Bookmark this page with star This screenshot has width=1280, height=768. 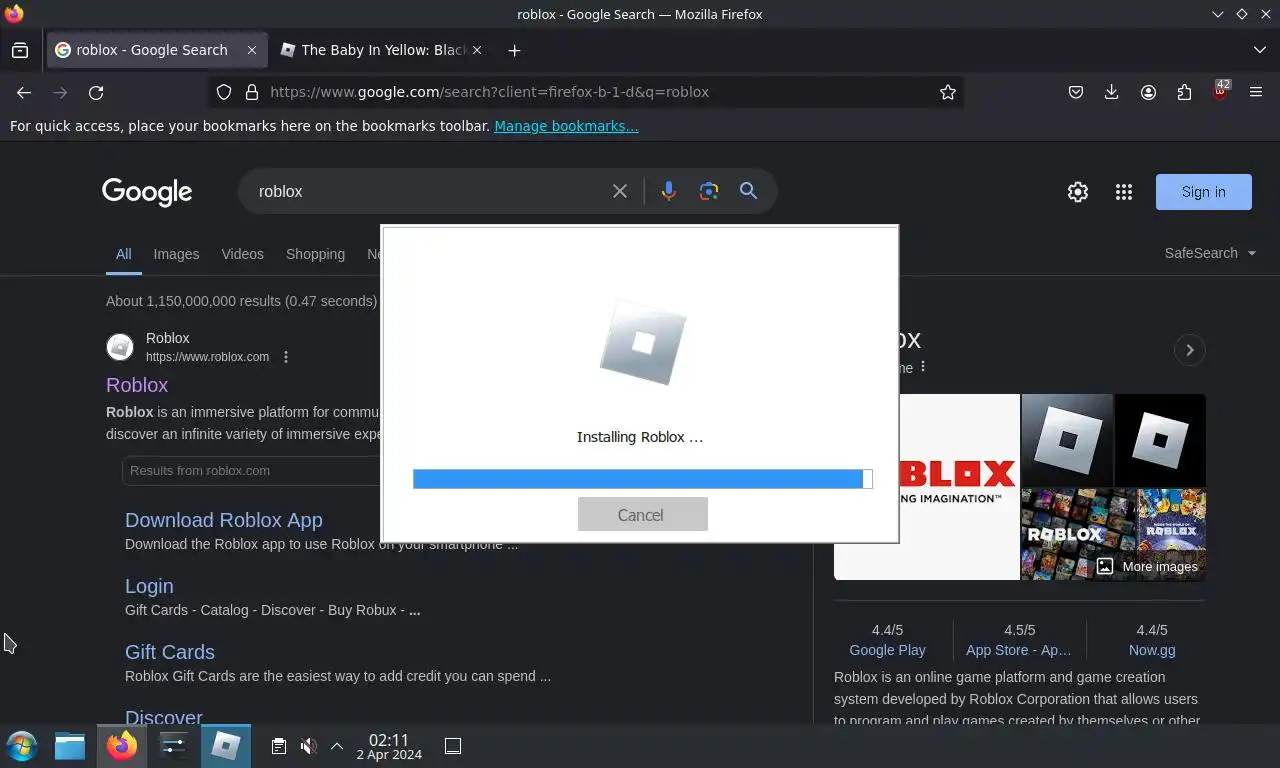click(947, 92)
